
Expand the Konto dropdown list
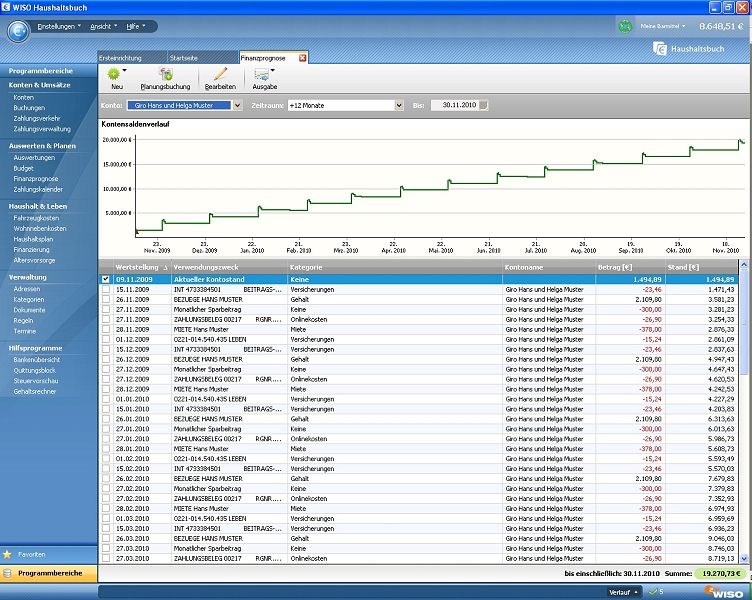(237, 105)
